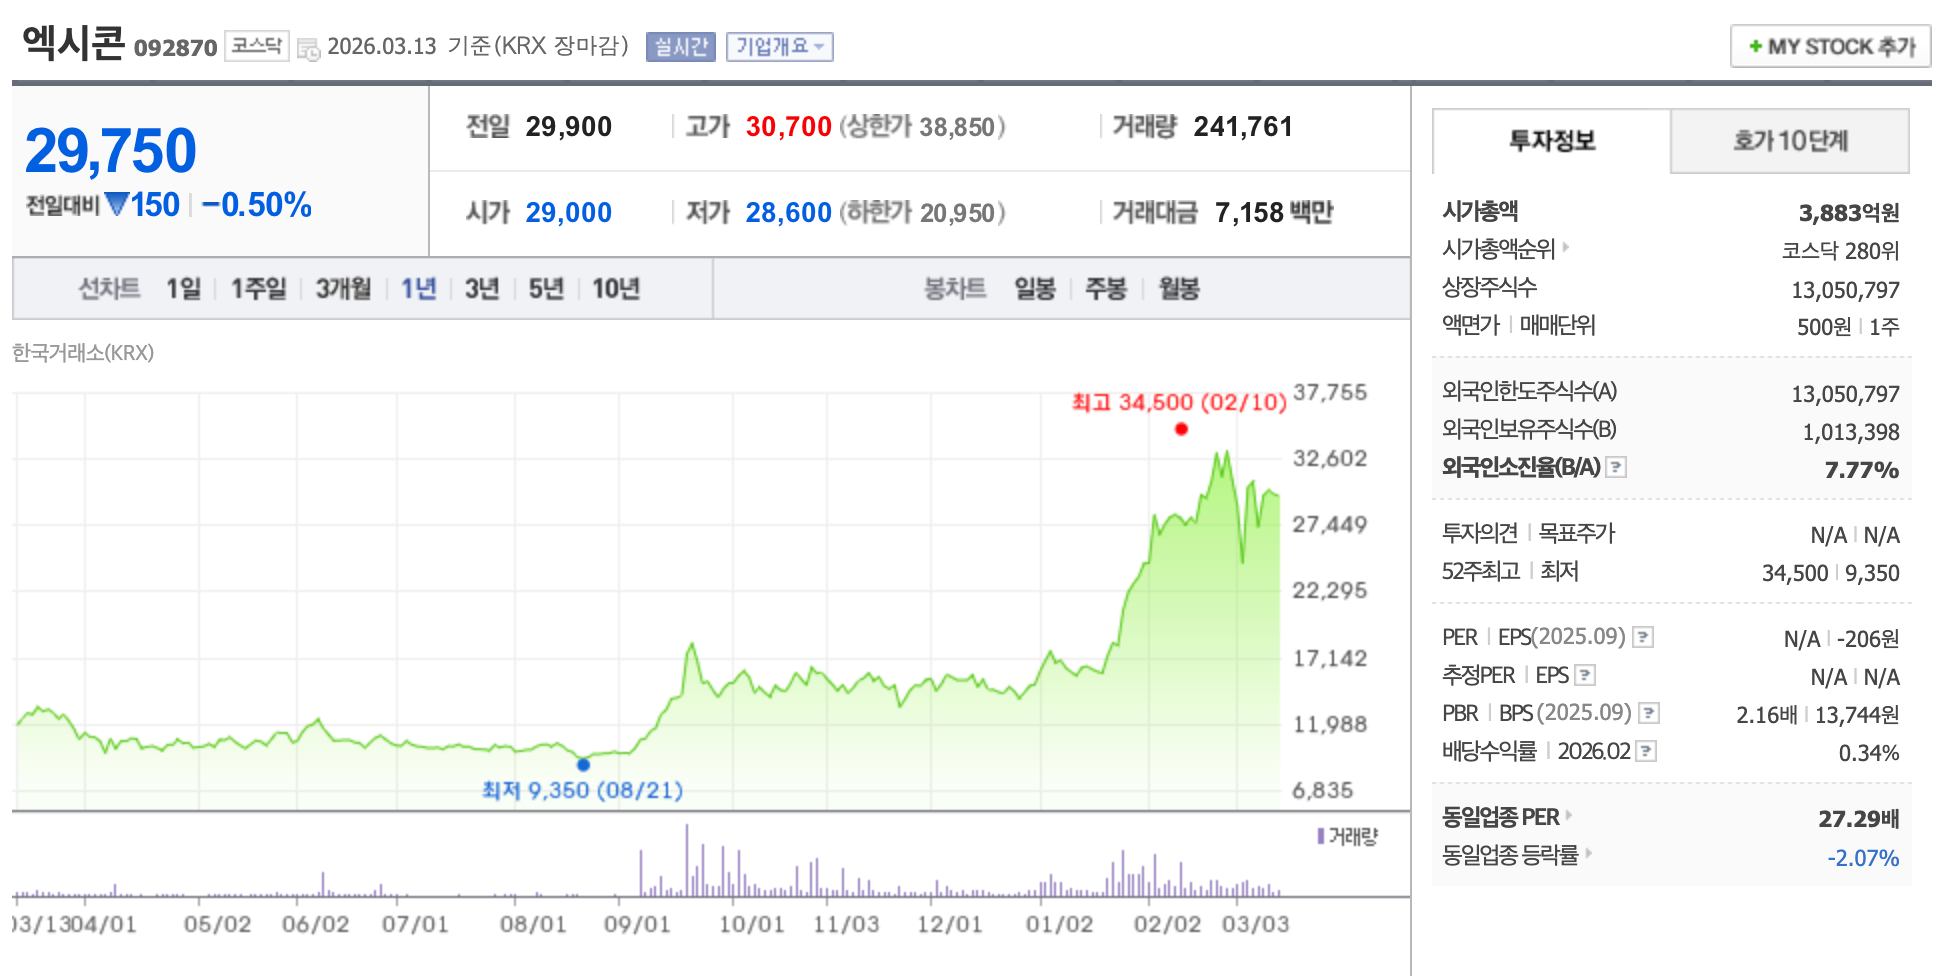Click the 저가 28,600 value
The image size is (1942, 976).
coord(789,213)
